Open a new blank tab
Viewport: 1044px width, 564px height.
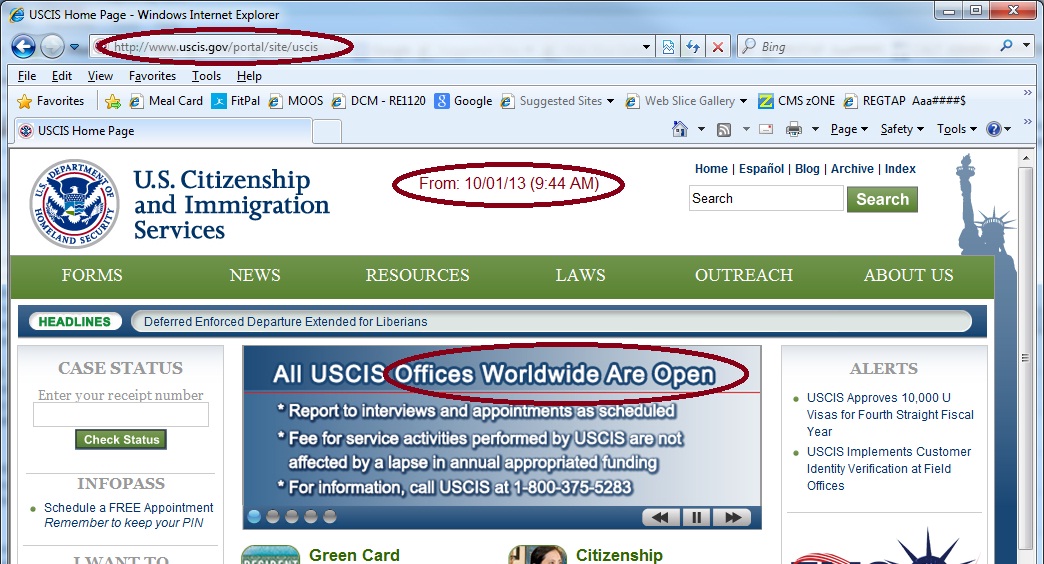[327, 131]
